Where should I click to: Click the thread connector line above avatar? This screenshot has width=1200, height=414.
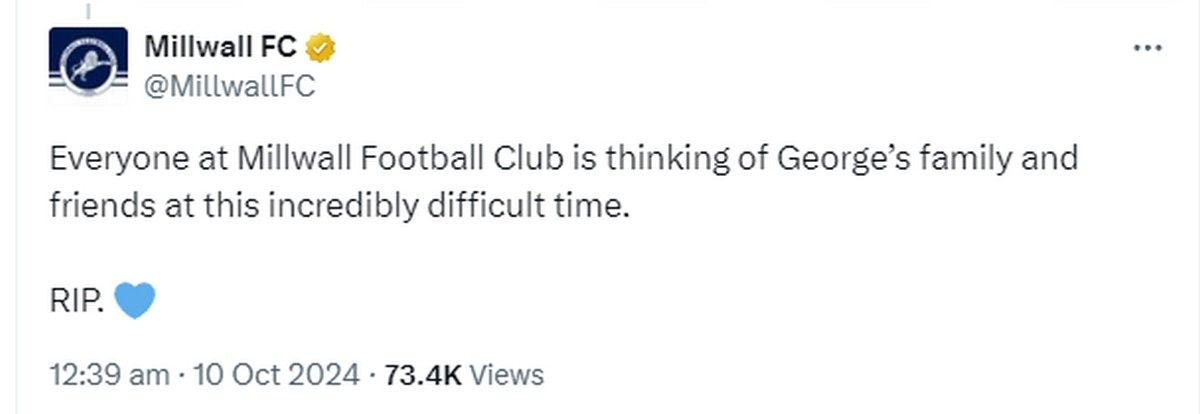(x=88, y=10)
